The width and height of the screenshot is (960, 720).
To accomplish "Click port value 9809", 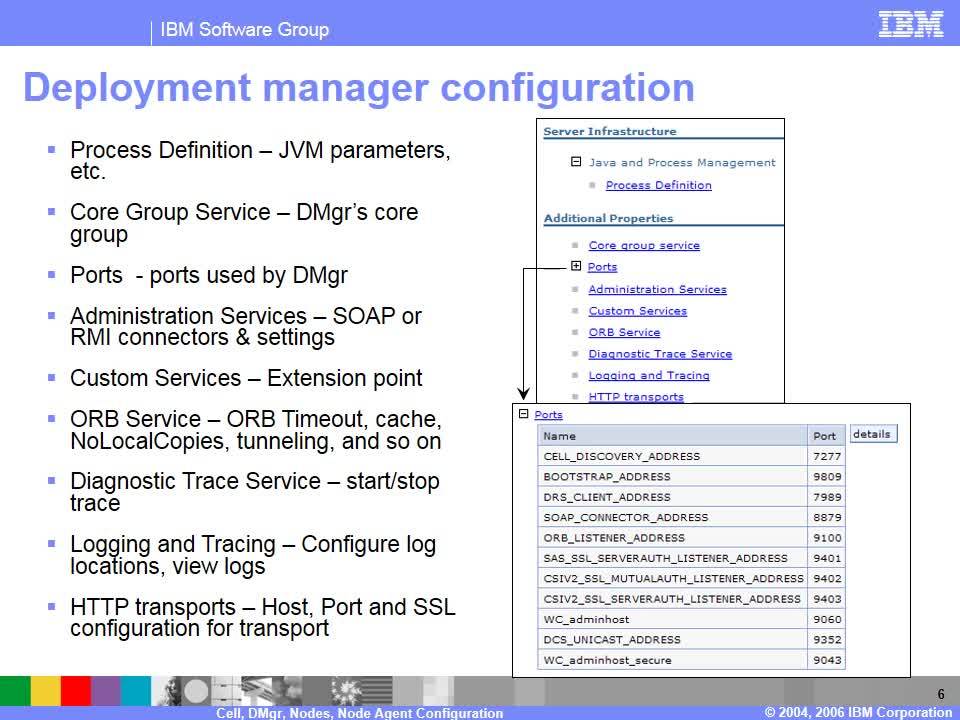I will [827, 476].
